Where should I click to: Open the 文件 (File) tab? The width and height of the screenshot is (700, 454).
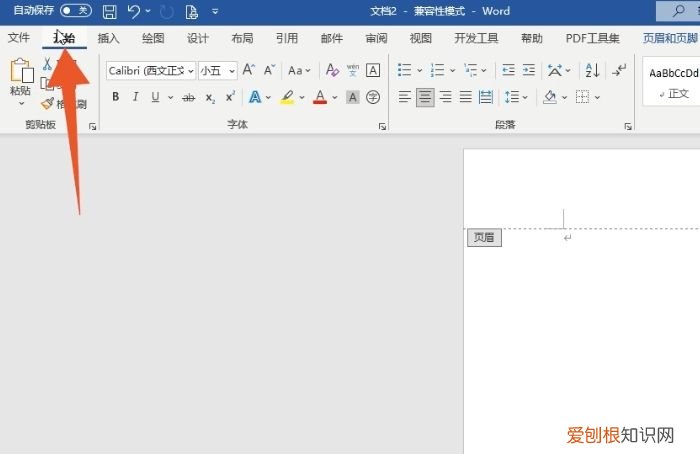[19, 38]
